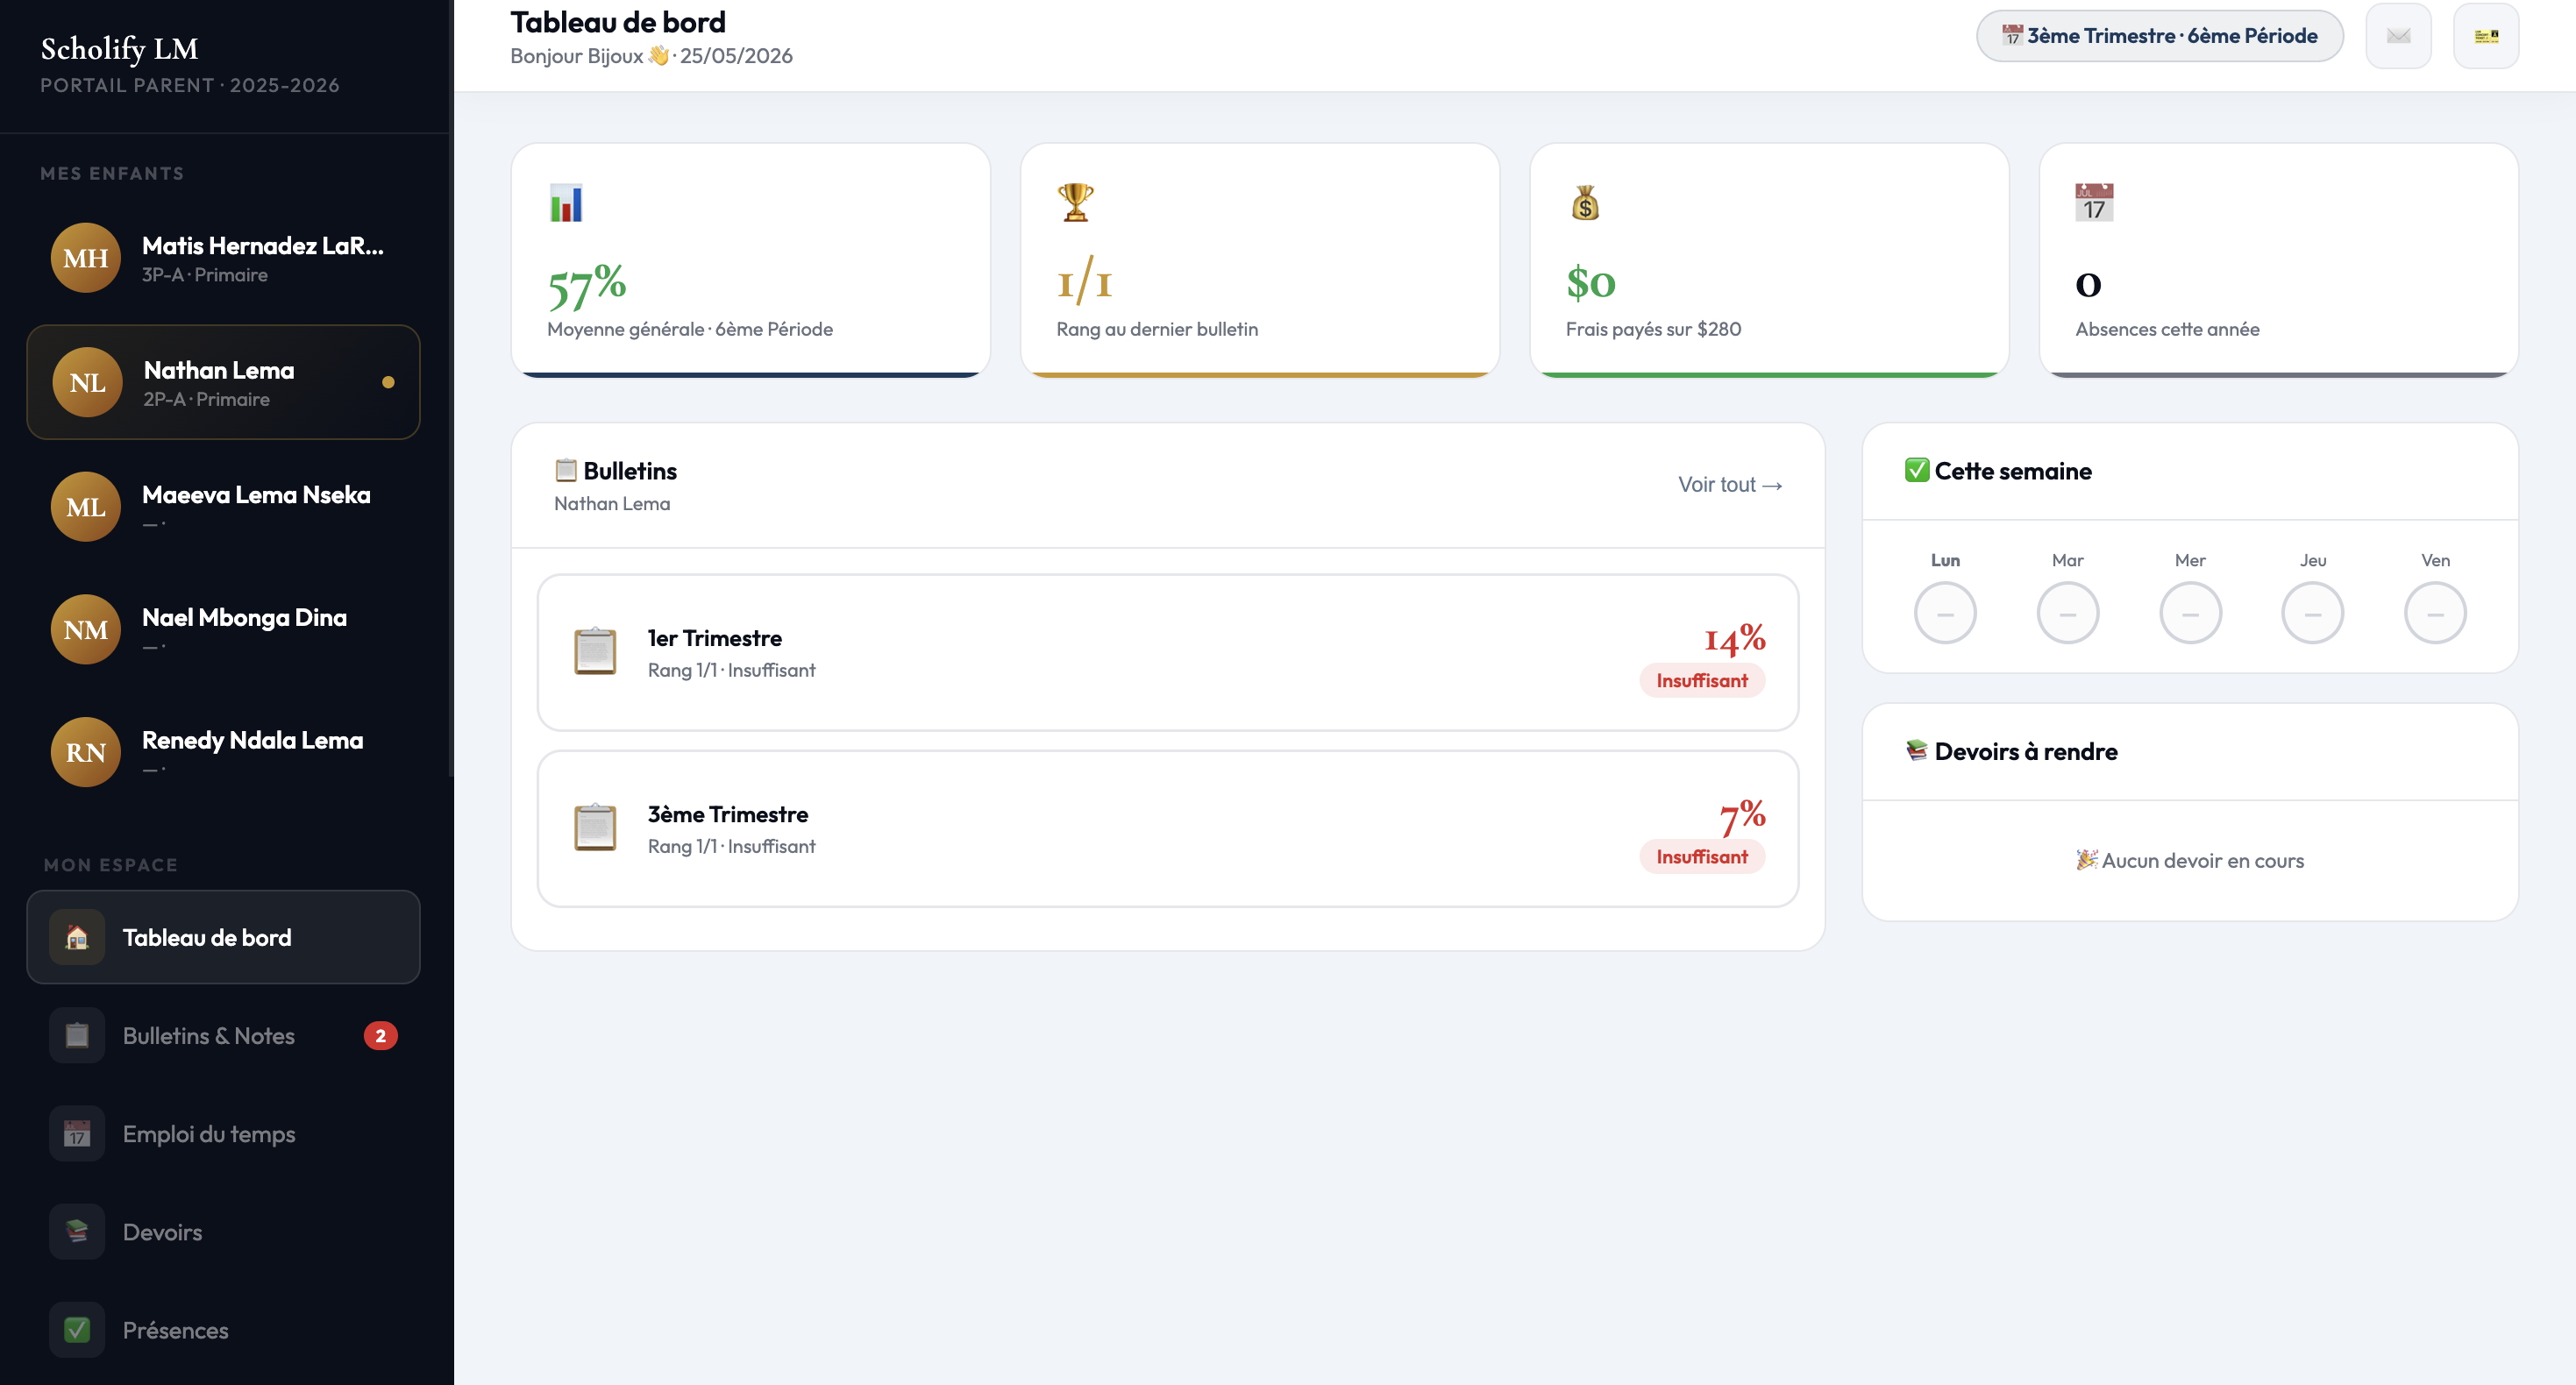Click 7% score on 3ème Trimestre
This screenshot has height=1385, width=2576.
[1742, 816]
